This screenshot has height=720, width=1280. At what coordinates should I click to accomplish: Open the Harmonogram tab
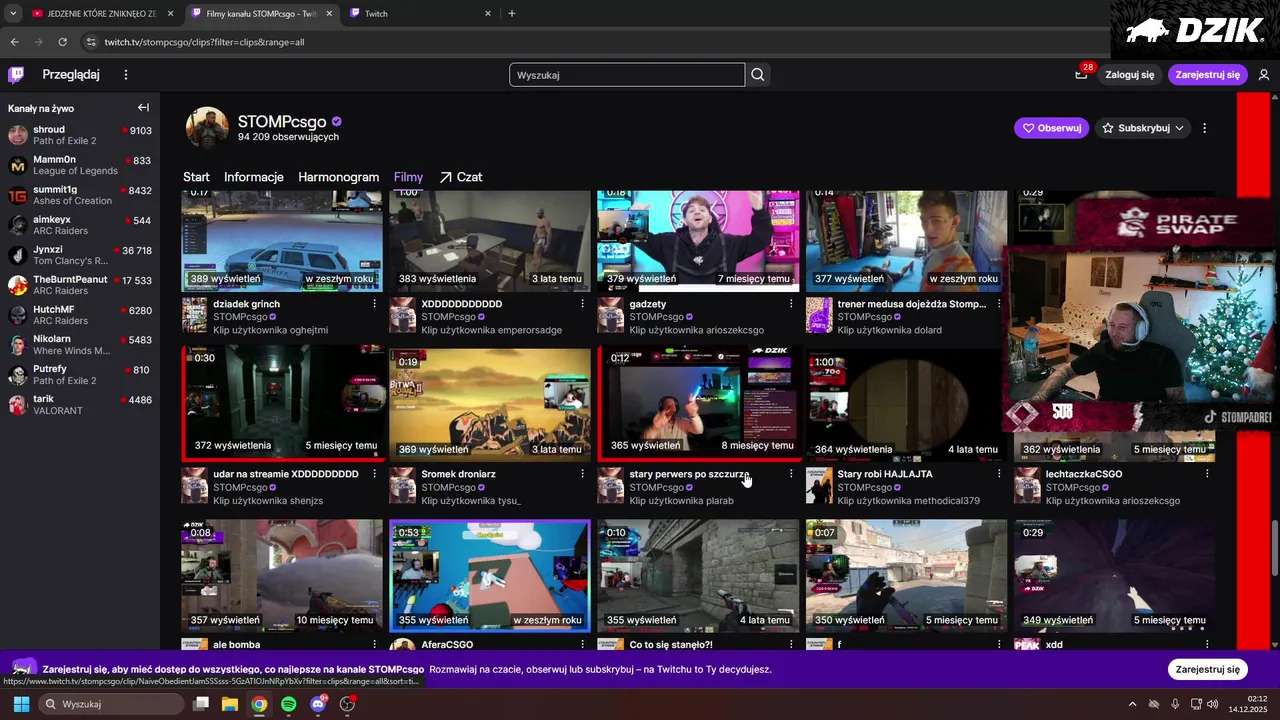click(x=338, y=177)
